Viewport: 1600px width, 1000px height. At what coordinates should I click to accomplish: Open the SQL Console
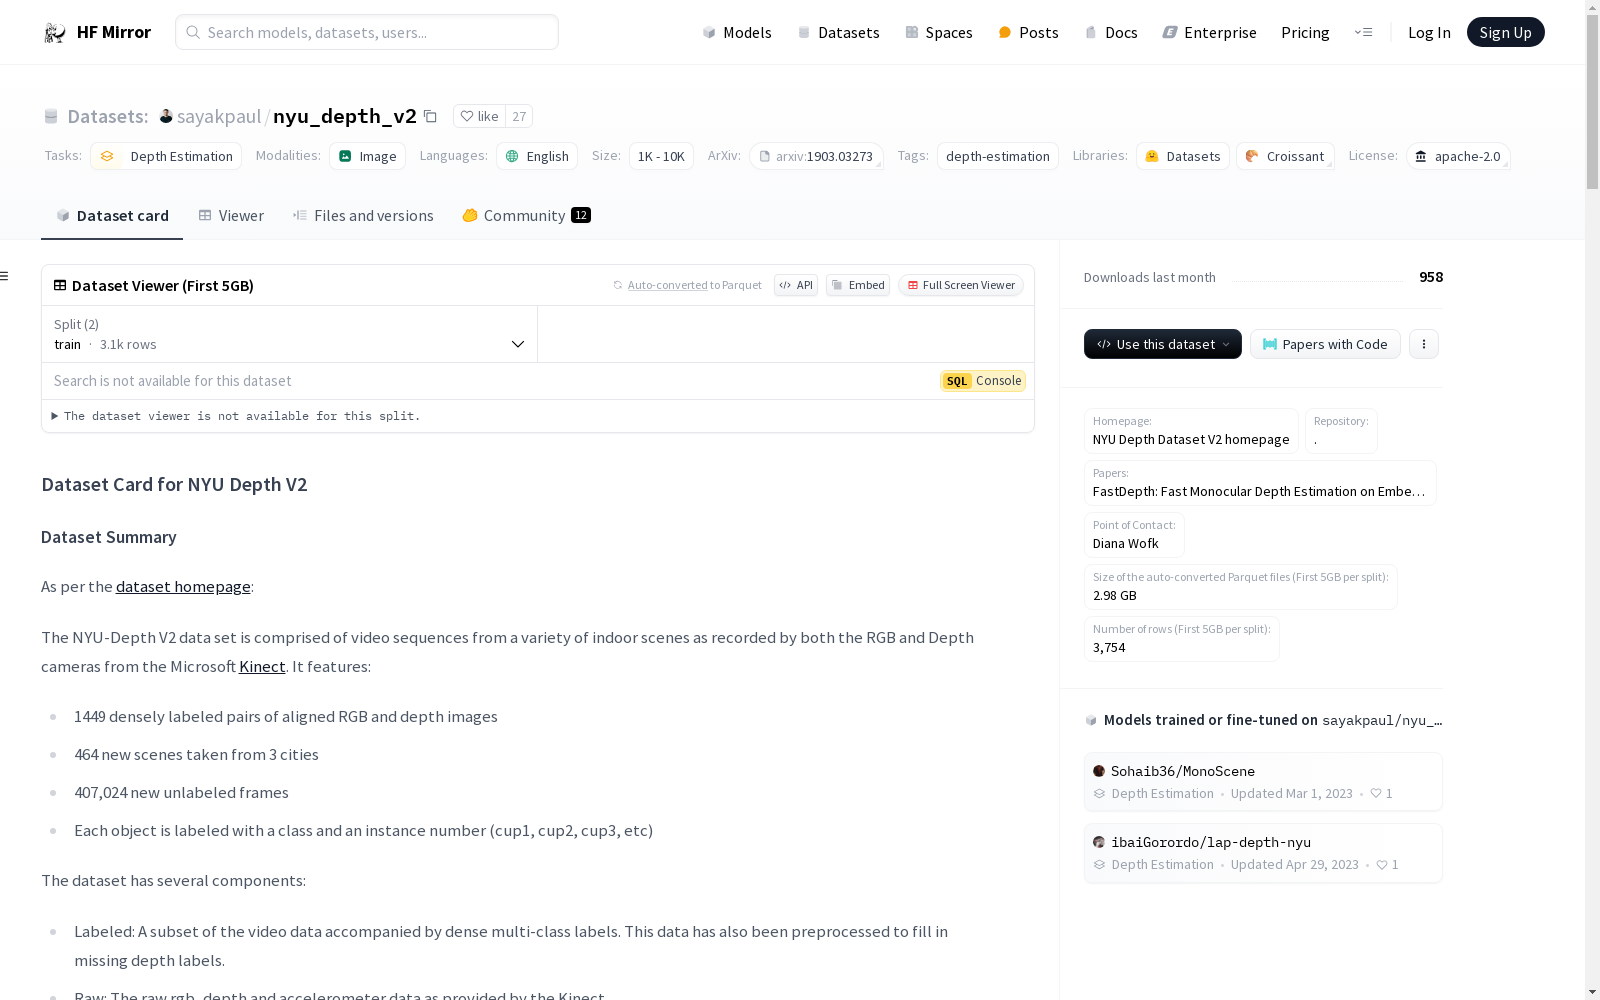[x=983, y=381]
